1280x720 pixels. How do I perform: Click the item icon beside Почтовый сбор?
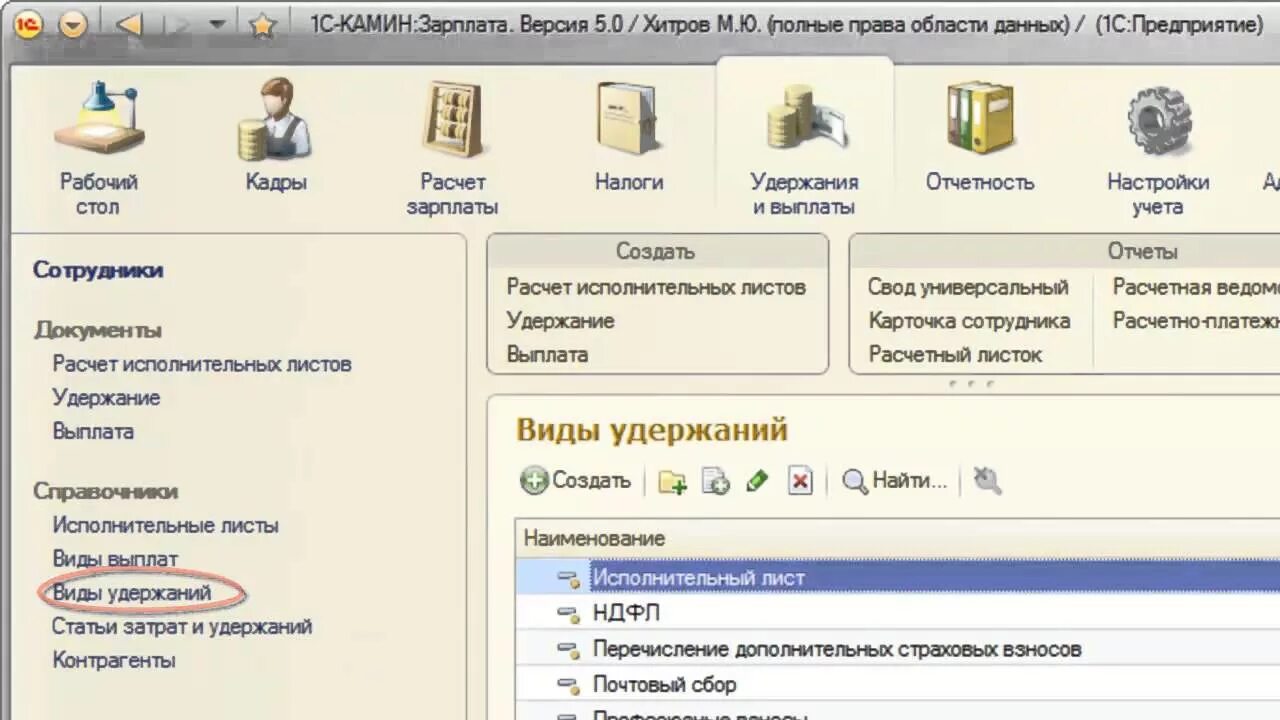click(568, 686)
